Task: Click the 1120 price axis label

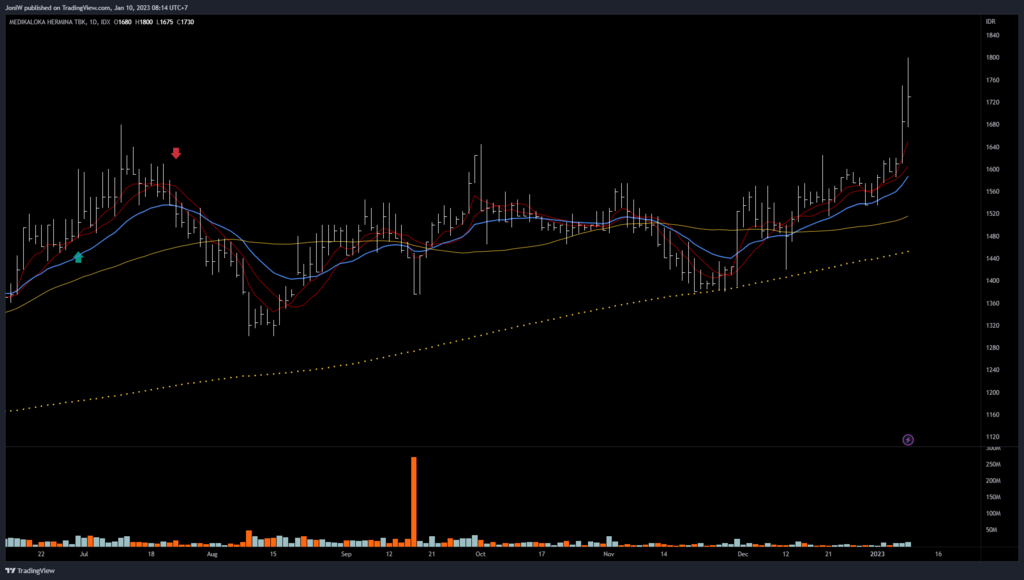Action: [x=993, y=437]
